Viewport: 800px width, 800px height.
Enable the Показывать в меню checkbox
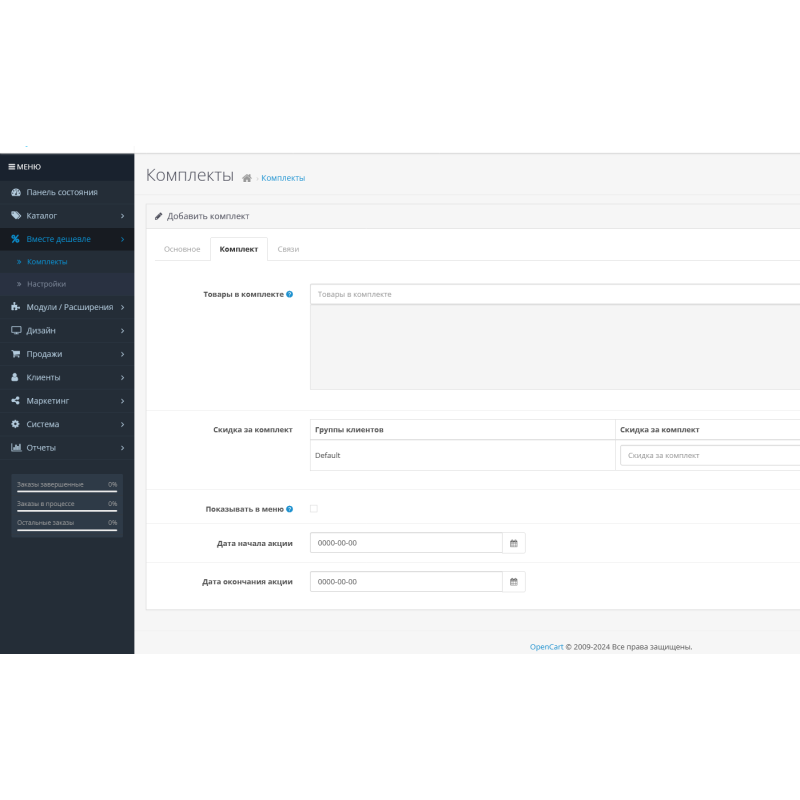coord(313,507)
